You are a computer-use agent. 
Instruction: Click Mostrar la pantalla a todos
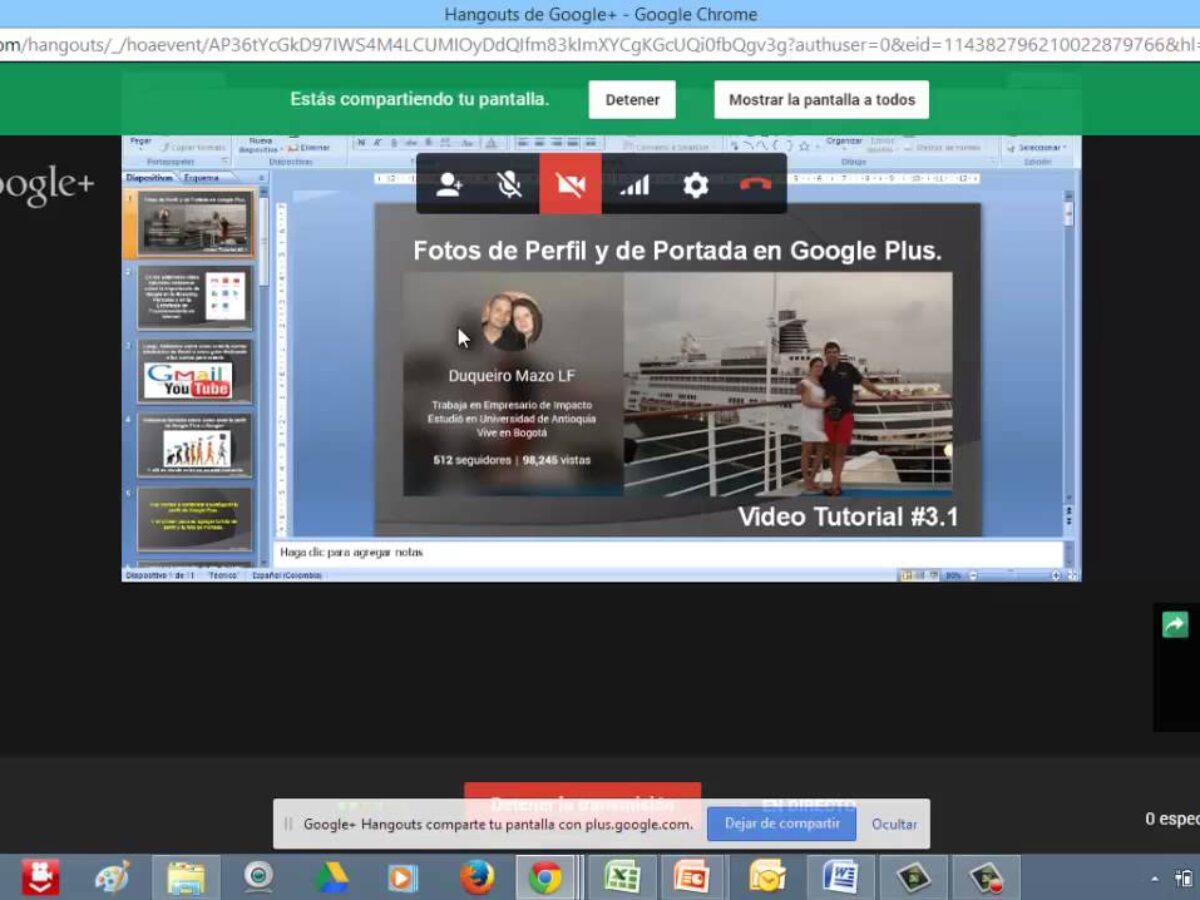[821, 100]
